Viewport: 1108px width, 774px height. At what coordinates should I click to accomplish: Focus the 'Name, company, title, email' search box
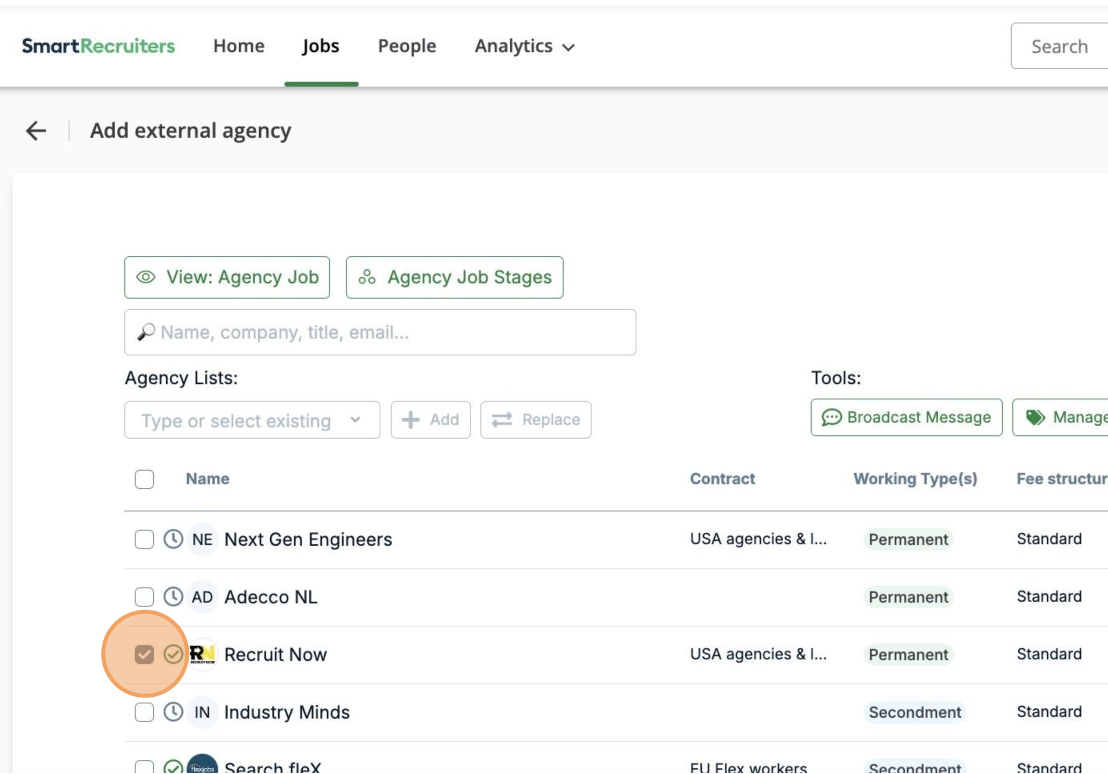(380, 332)
